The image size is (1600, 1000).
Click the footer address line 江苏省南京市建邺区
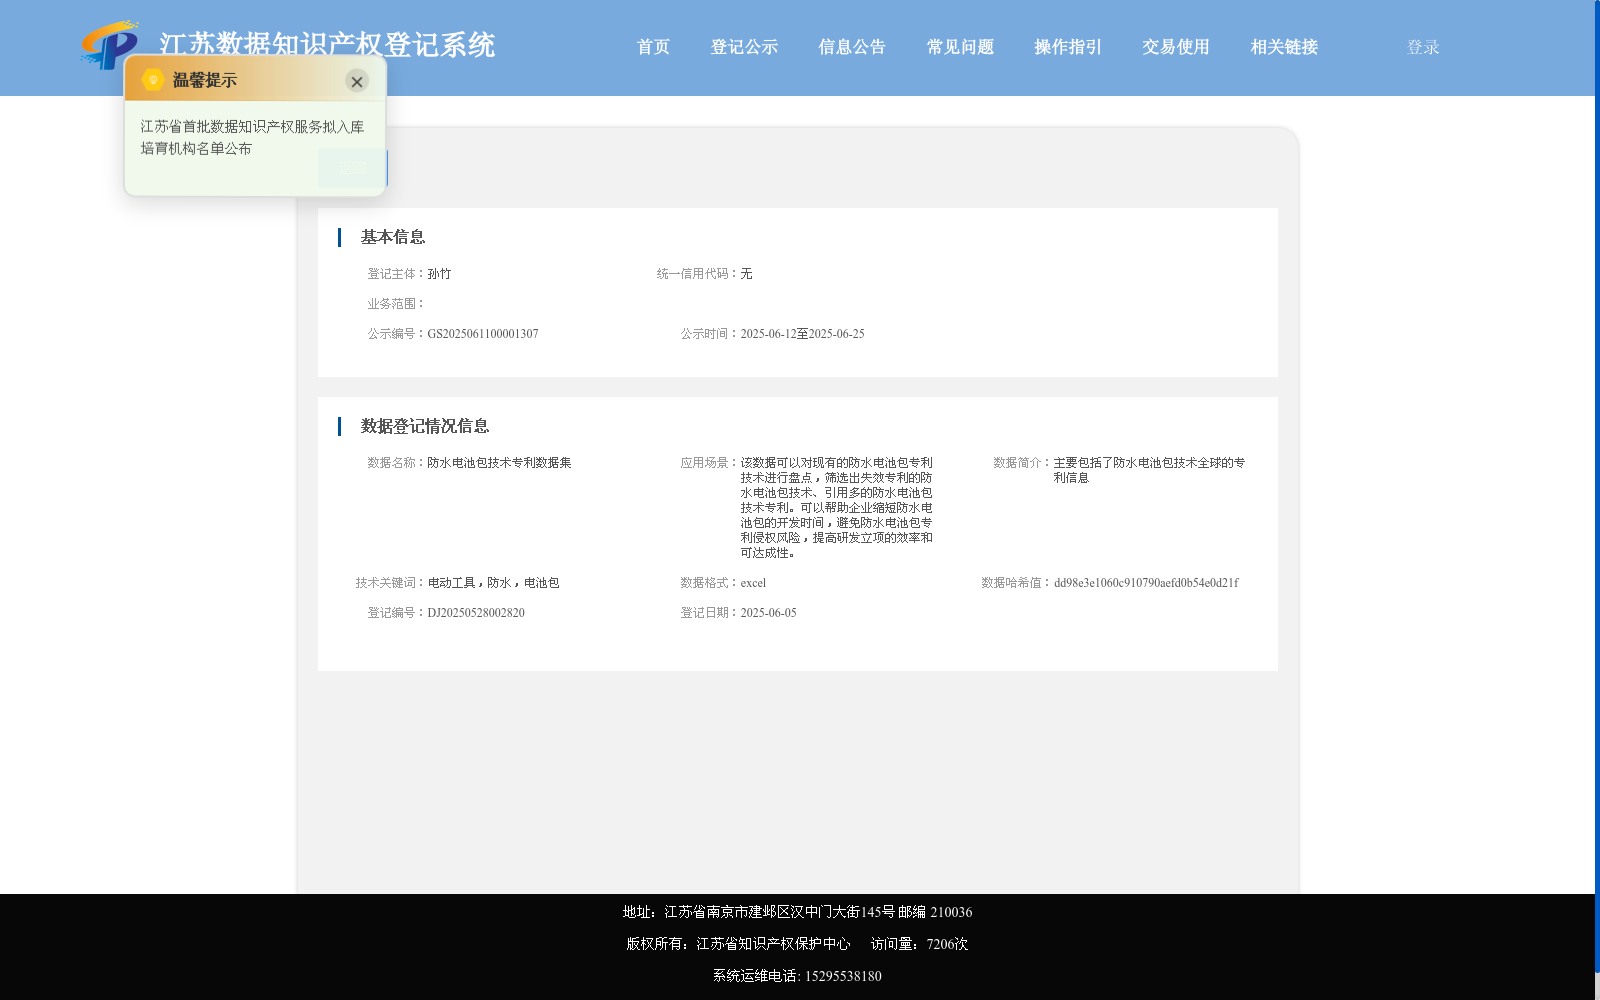(797, 912)
